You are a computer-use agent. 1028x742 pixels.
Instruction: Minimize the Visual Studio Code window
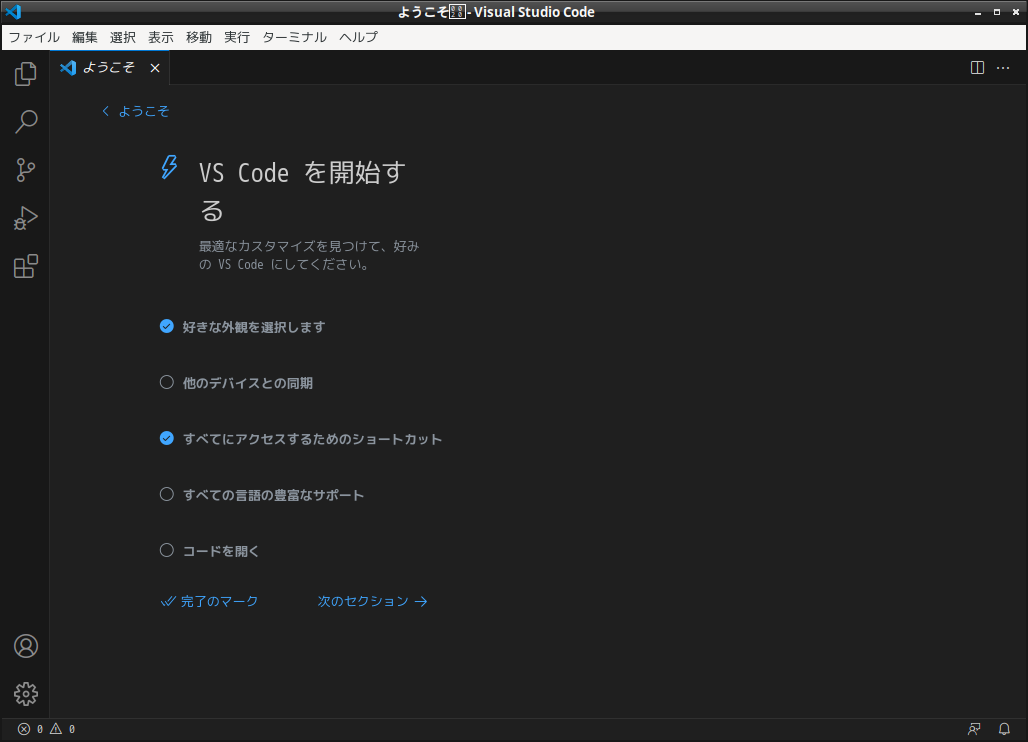(x=978, y=12)
